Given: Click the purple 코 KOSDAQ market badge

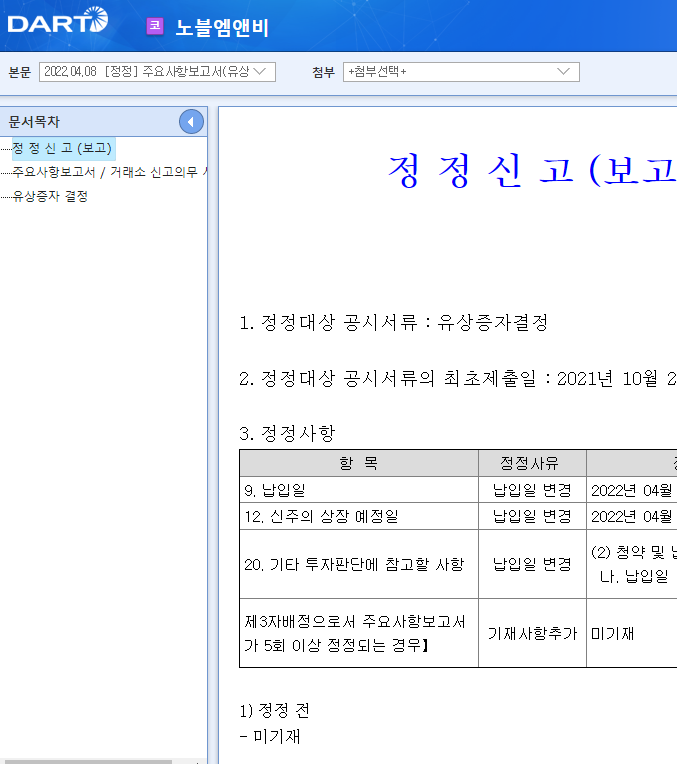Looking at the screenshot, I should click(x=155, y=26).
